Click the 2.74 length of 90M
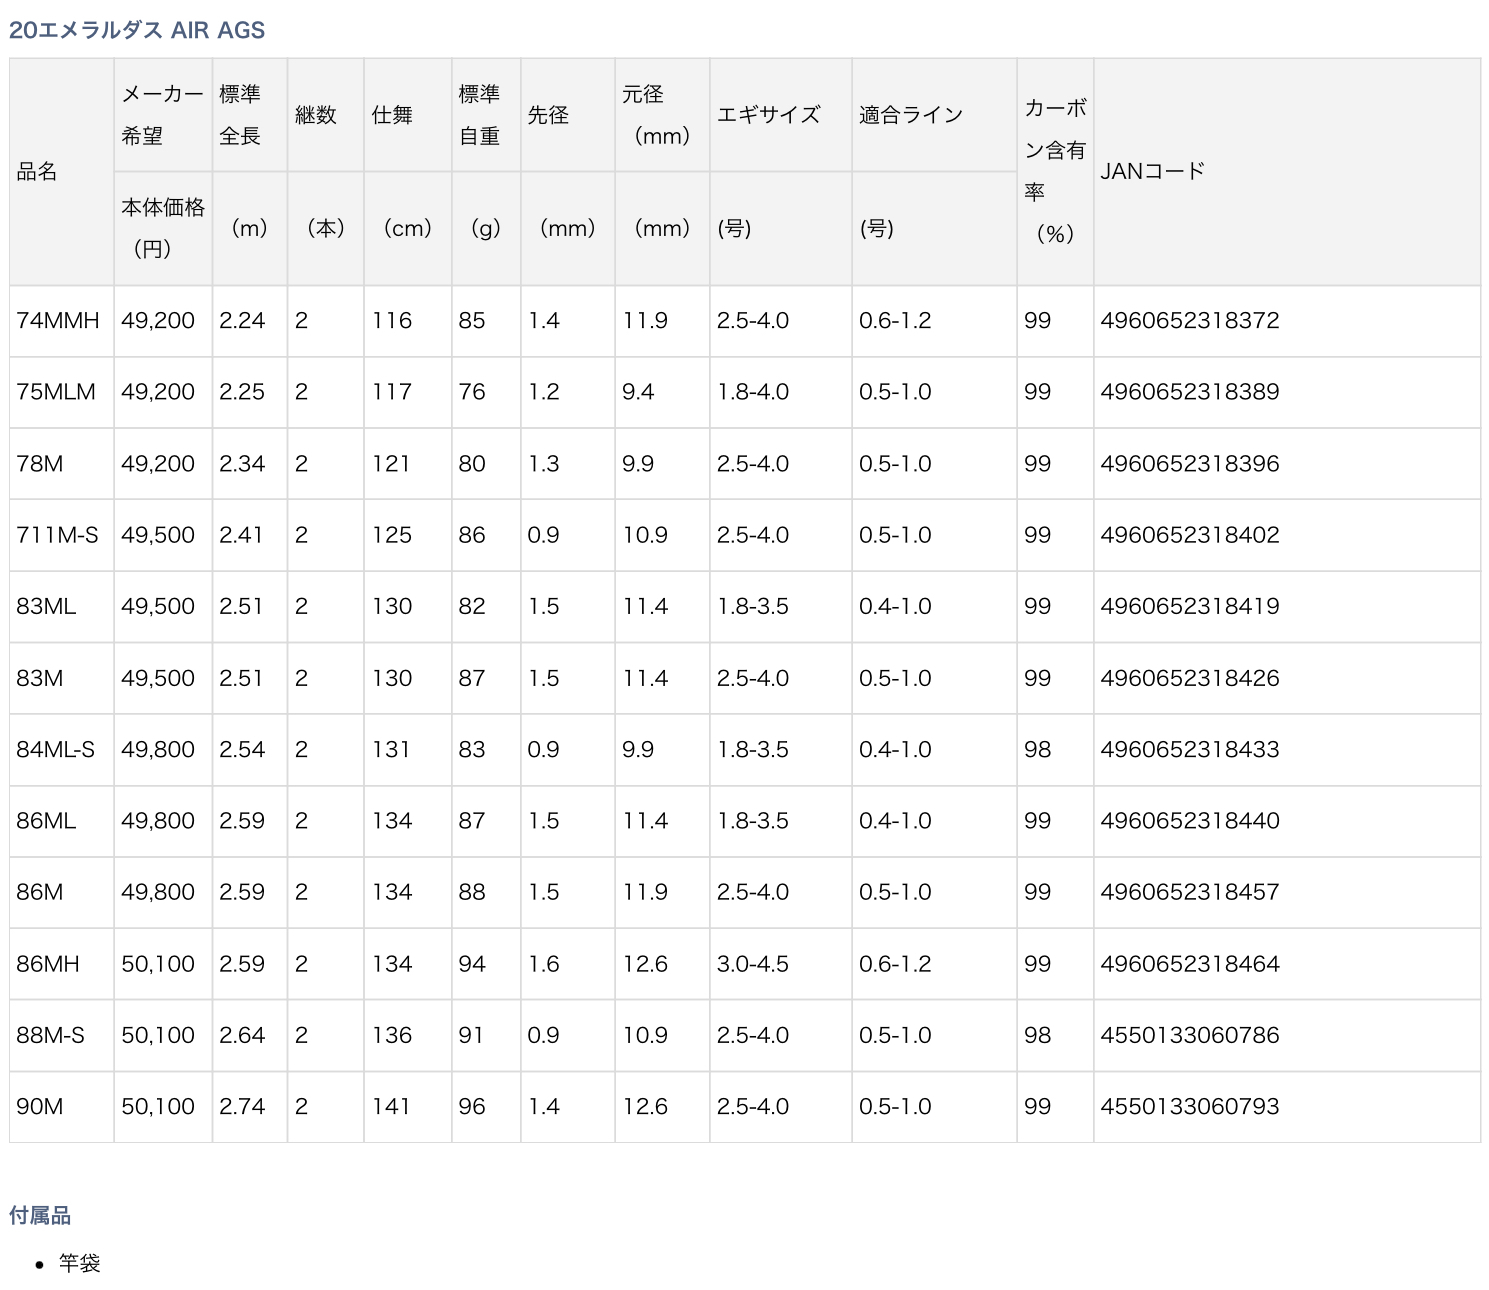Screen dimensions: 1489x1290 pyautogui.click(x=242, y=1107)
